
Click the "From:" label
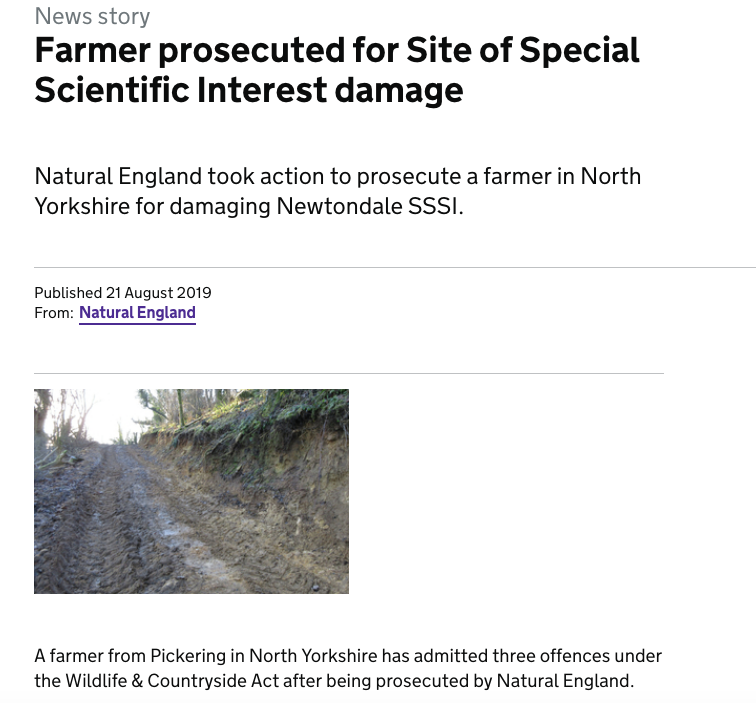pyautogui.click(x=54, y=313)
